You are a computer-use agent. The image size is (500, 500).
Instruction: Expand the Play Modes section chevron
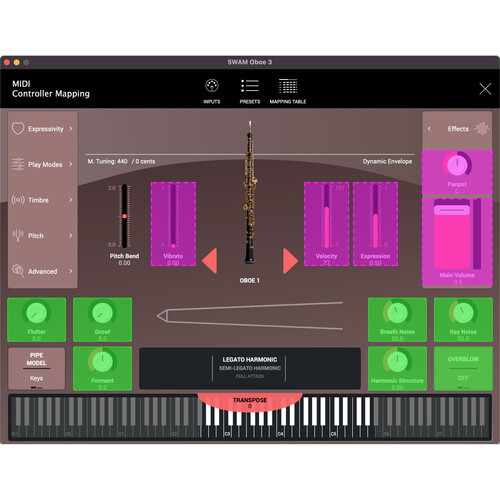click(71, 164)
